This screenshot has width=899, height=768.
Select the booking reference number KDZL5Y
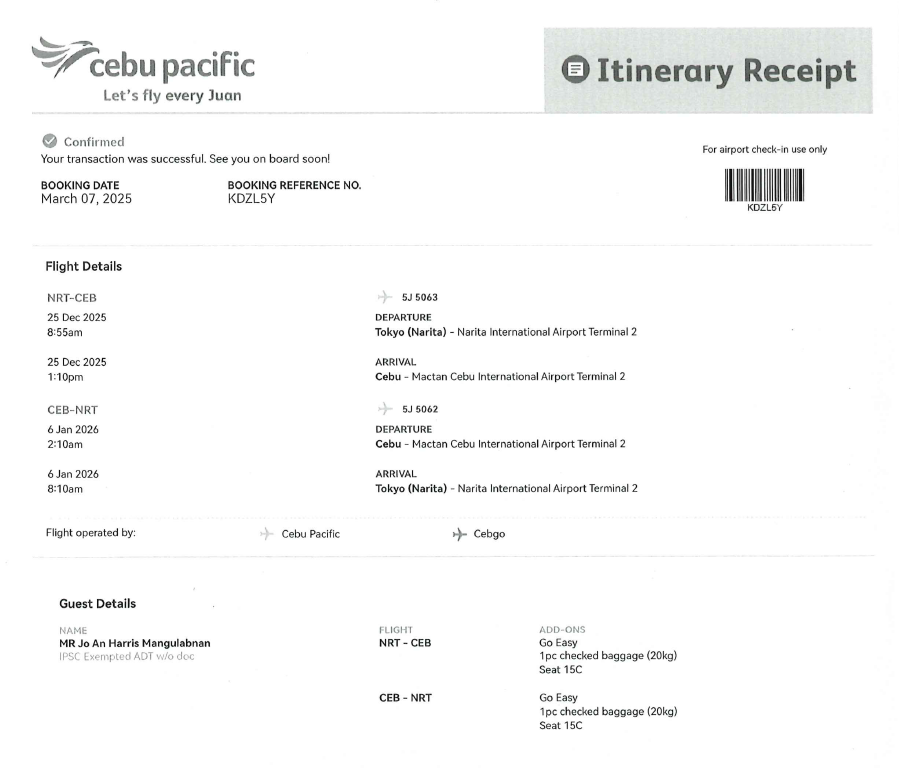[x=252, y=199]
